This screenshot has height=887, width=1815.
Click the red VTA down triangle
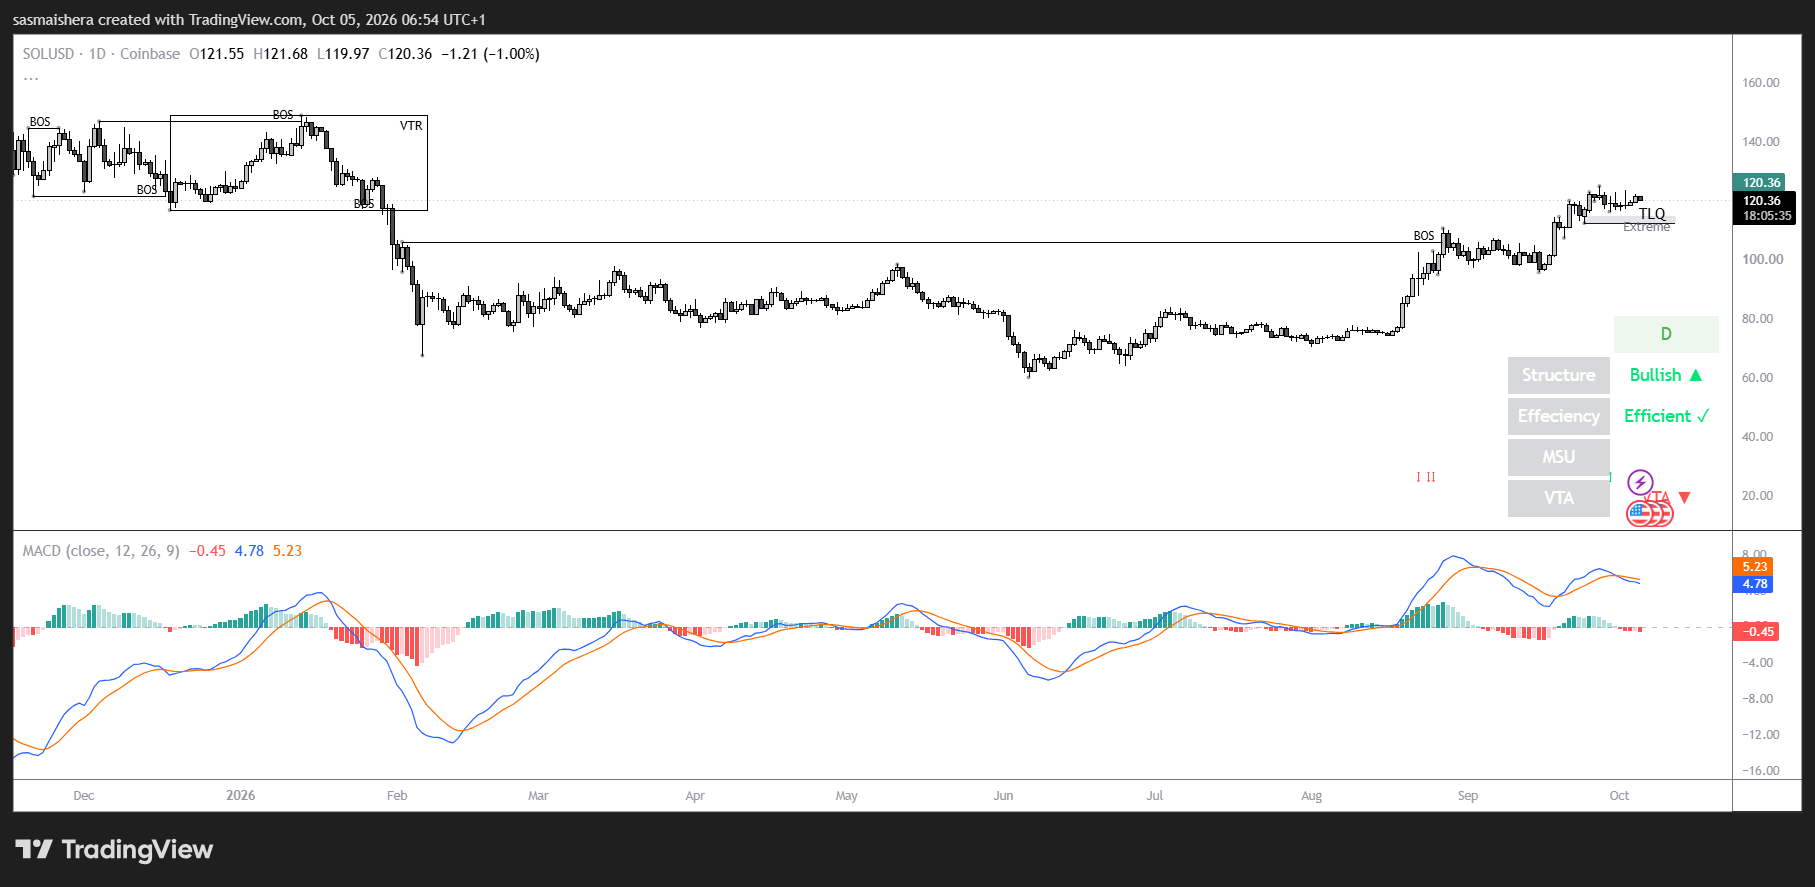pos(1684,497)
